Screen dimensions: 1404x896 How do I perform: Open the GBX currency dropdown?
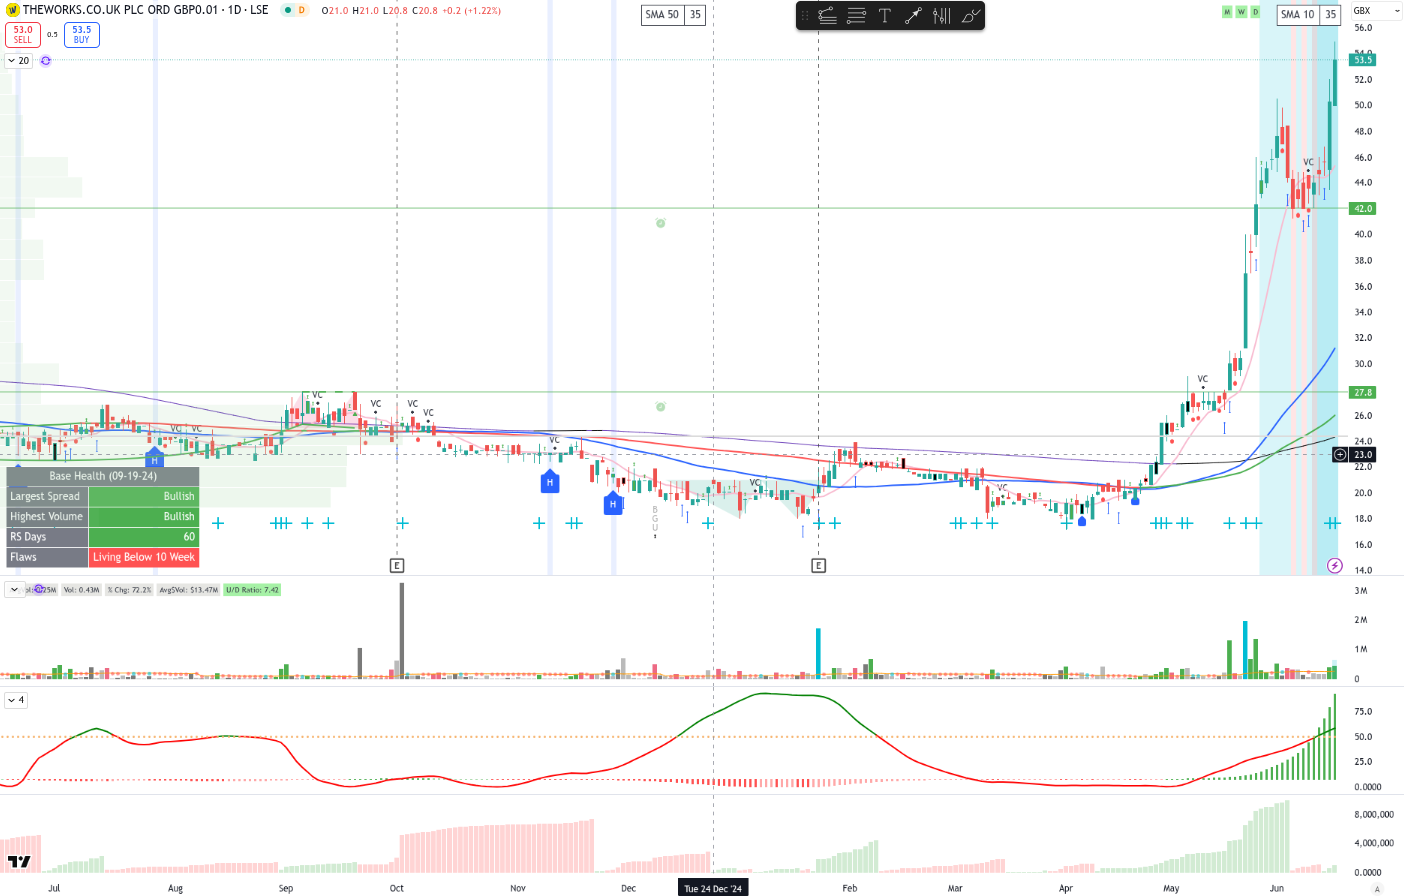(1376, 11)
